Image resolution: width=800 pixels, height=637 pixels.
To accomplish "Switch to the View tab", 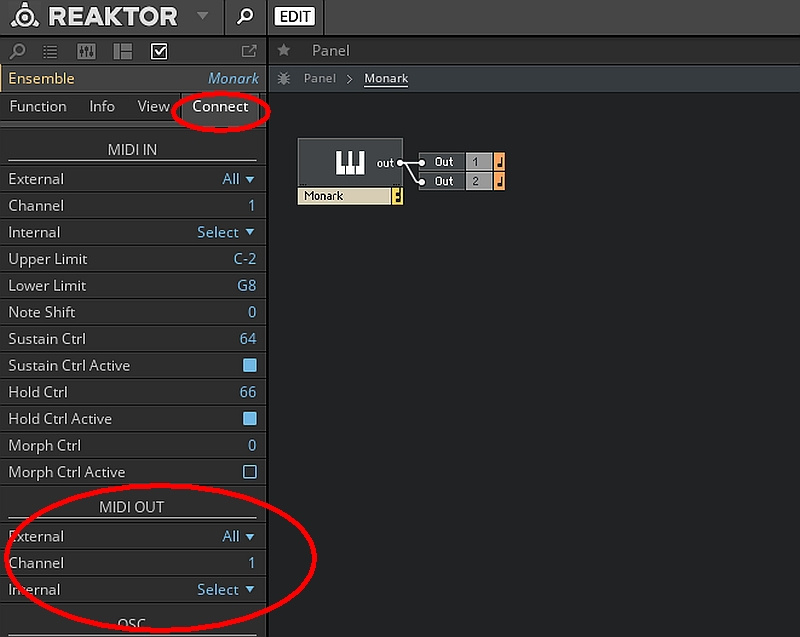I will [154, 106].
